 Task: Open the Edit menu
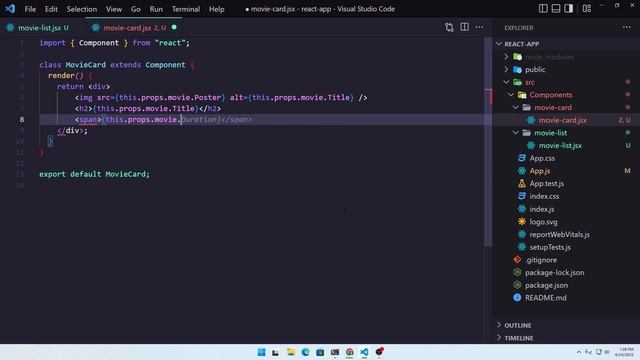51,9
